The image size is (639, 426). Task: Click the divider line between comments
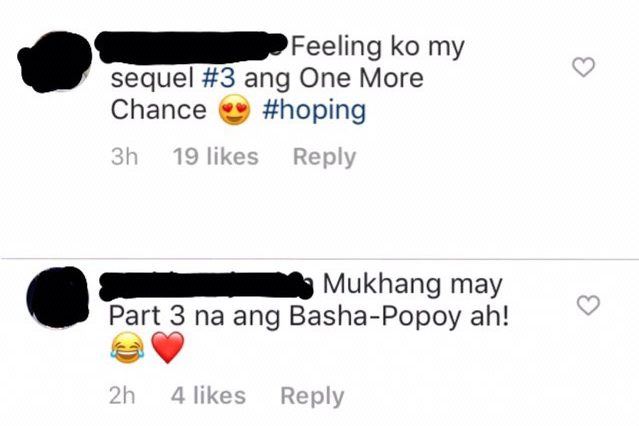320,258
